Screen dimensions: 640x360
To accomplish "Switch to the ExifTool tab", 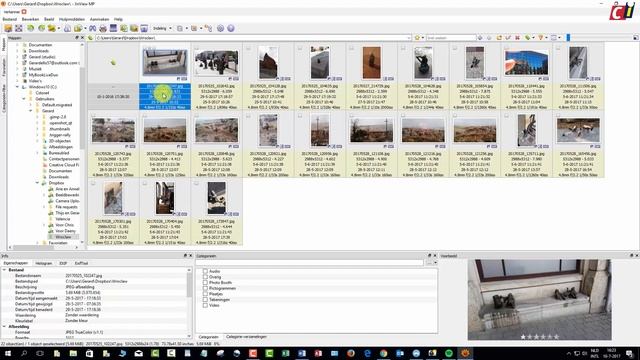I will click(x=81, y=263).
